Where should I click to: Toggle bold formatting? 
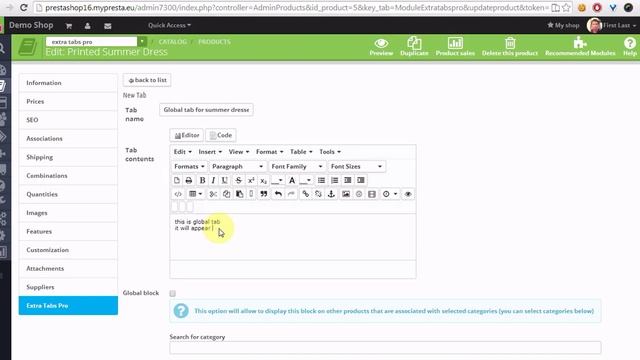(202, 180)
